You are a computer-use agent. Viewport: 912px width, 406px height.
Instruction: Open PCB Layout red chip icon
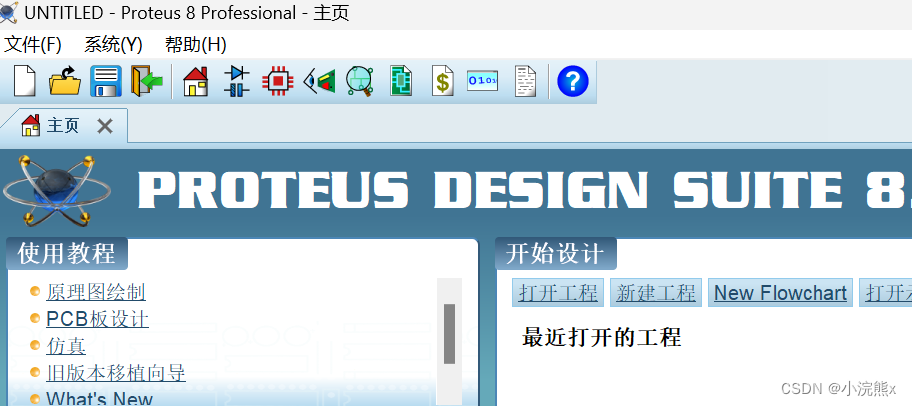point(277,81)
